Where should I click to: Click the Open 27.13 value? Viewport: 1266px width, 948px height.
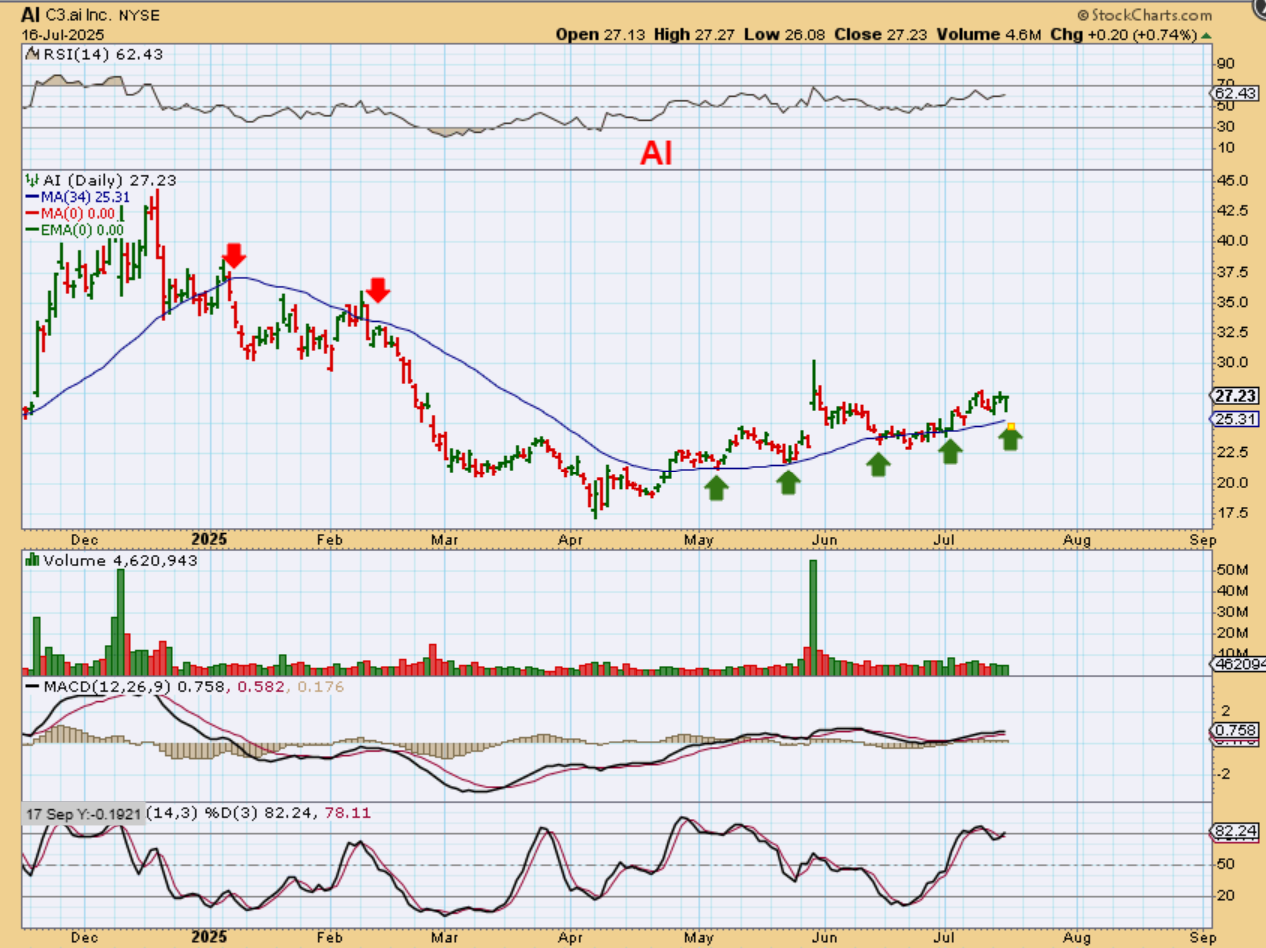pyautogui.click(x=599, y=35)
